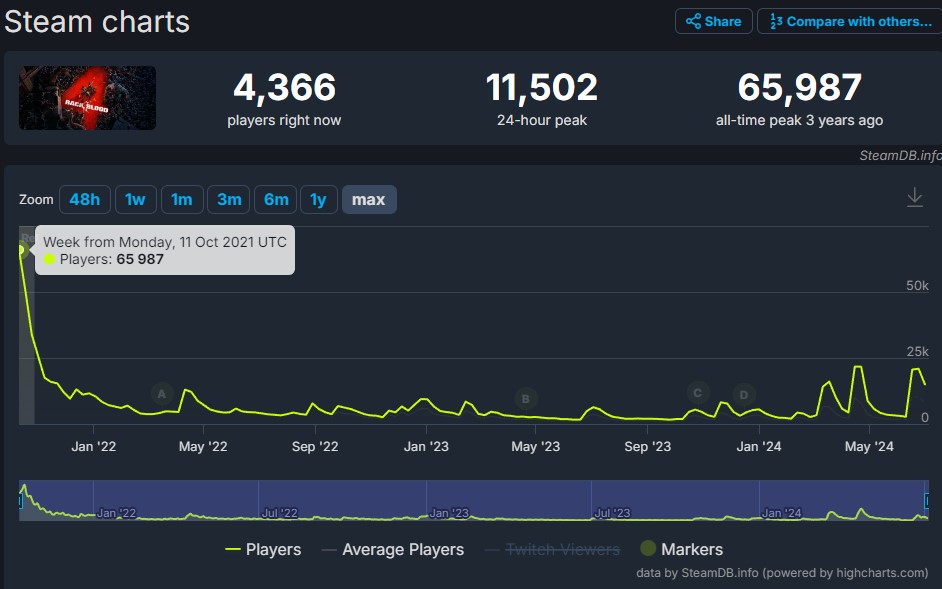Screen dimensions: 942x589
Task: Click the Steam charts heading
Action: coord(97,22)
